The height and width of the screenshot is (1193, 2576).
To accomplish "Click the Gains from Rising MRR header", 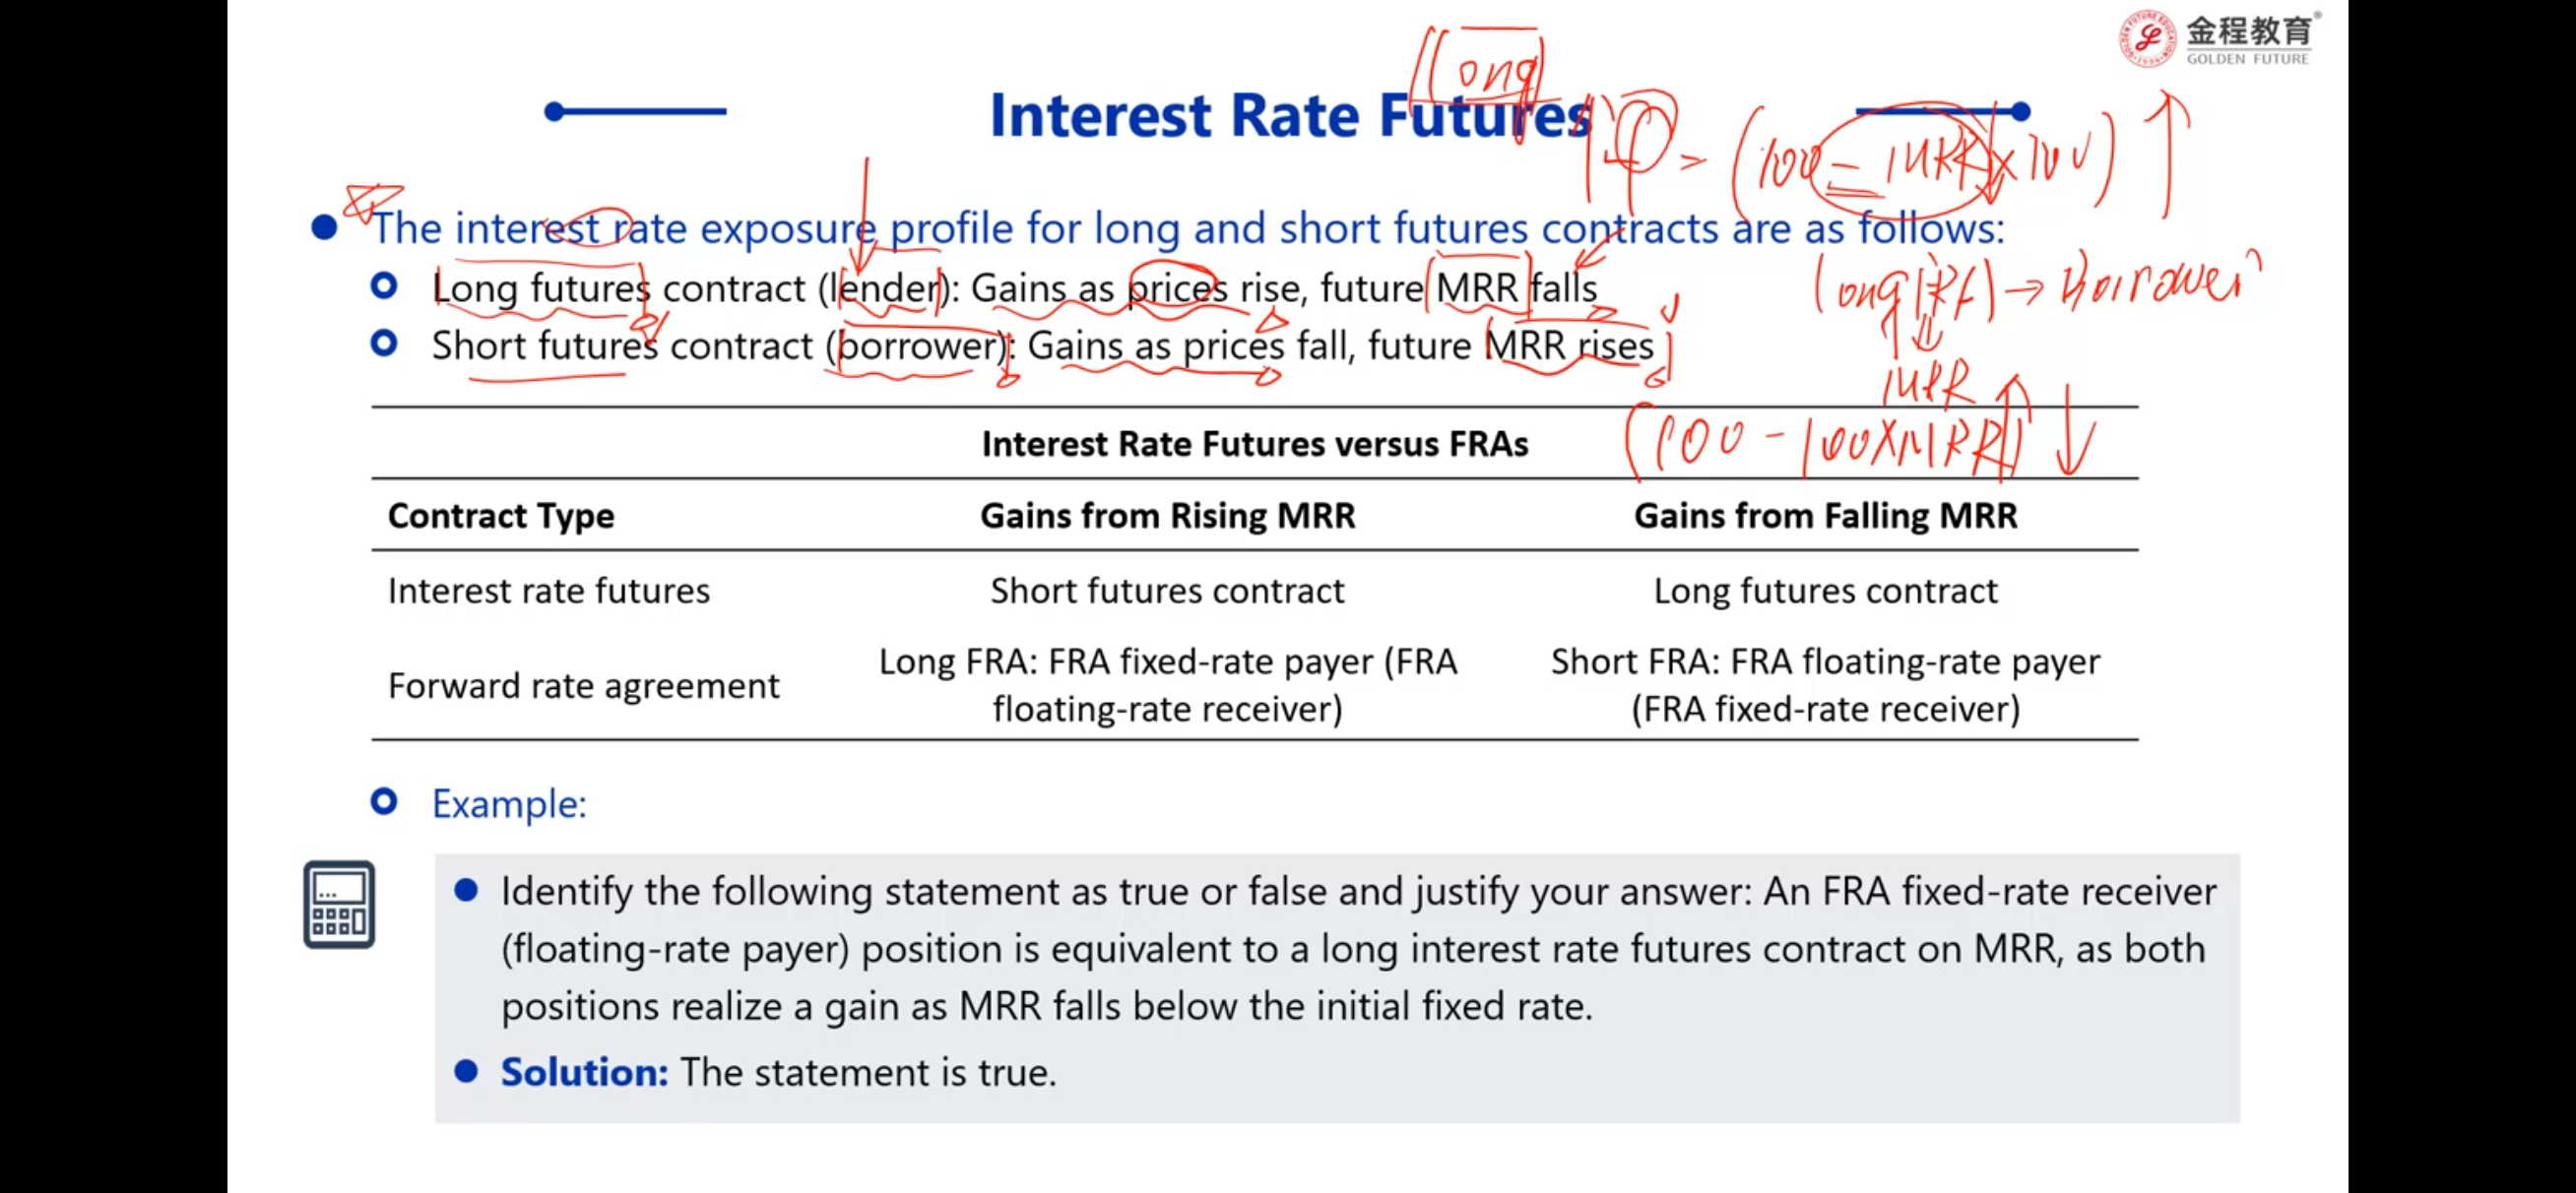I will click(x=1167, y=516).
